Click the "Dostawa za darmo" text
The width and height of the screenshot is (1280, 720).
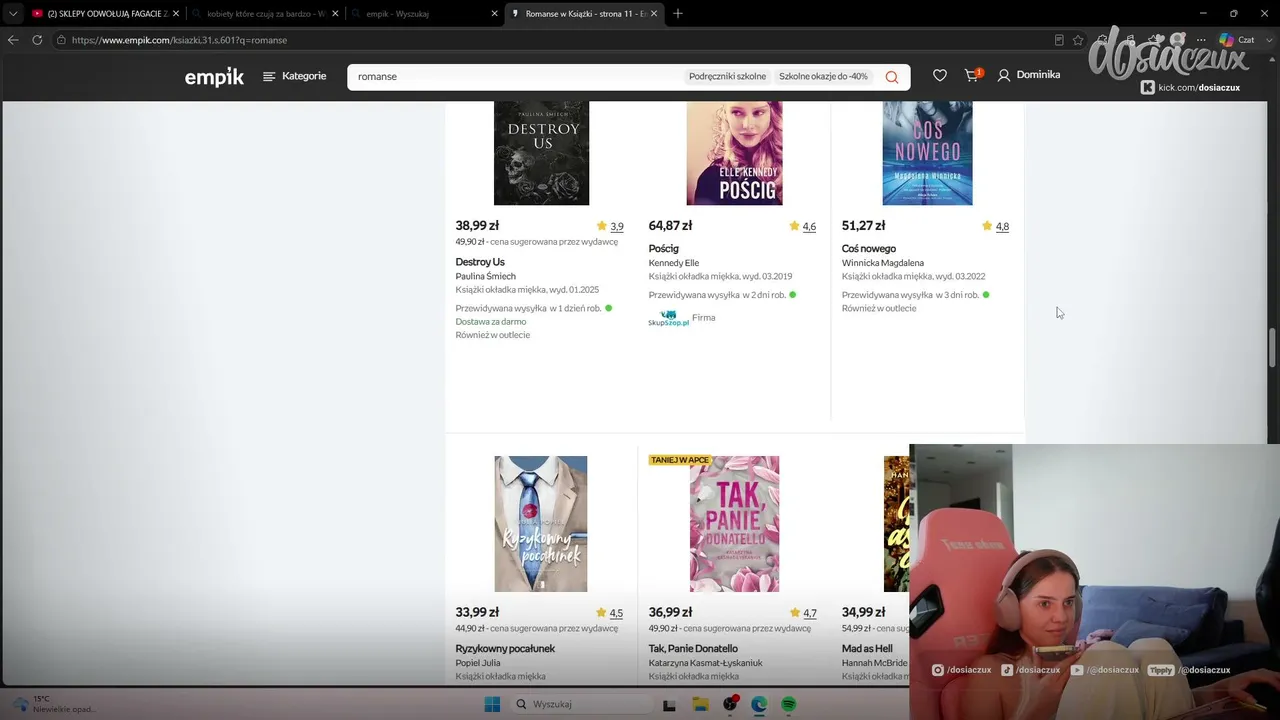(491, 322)
